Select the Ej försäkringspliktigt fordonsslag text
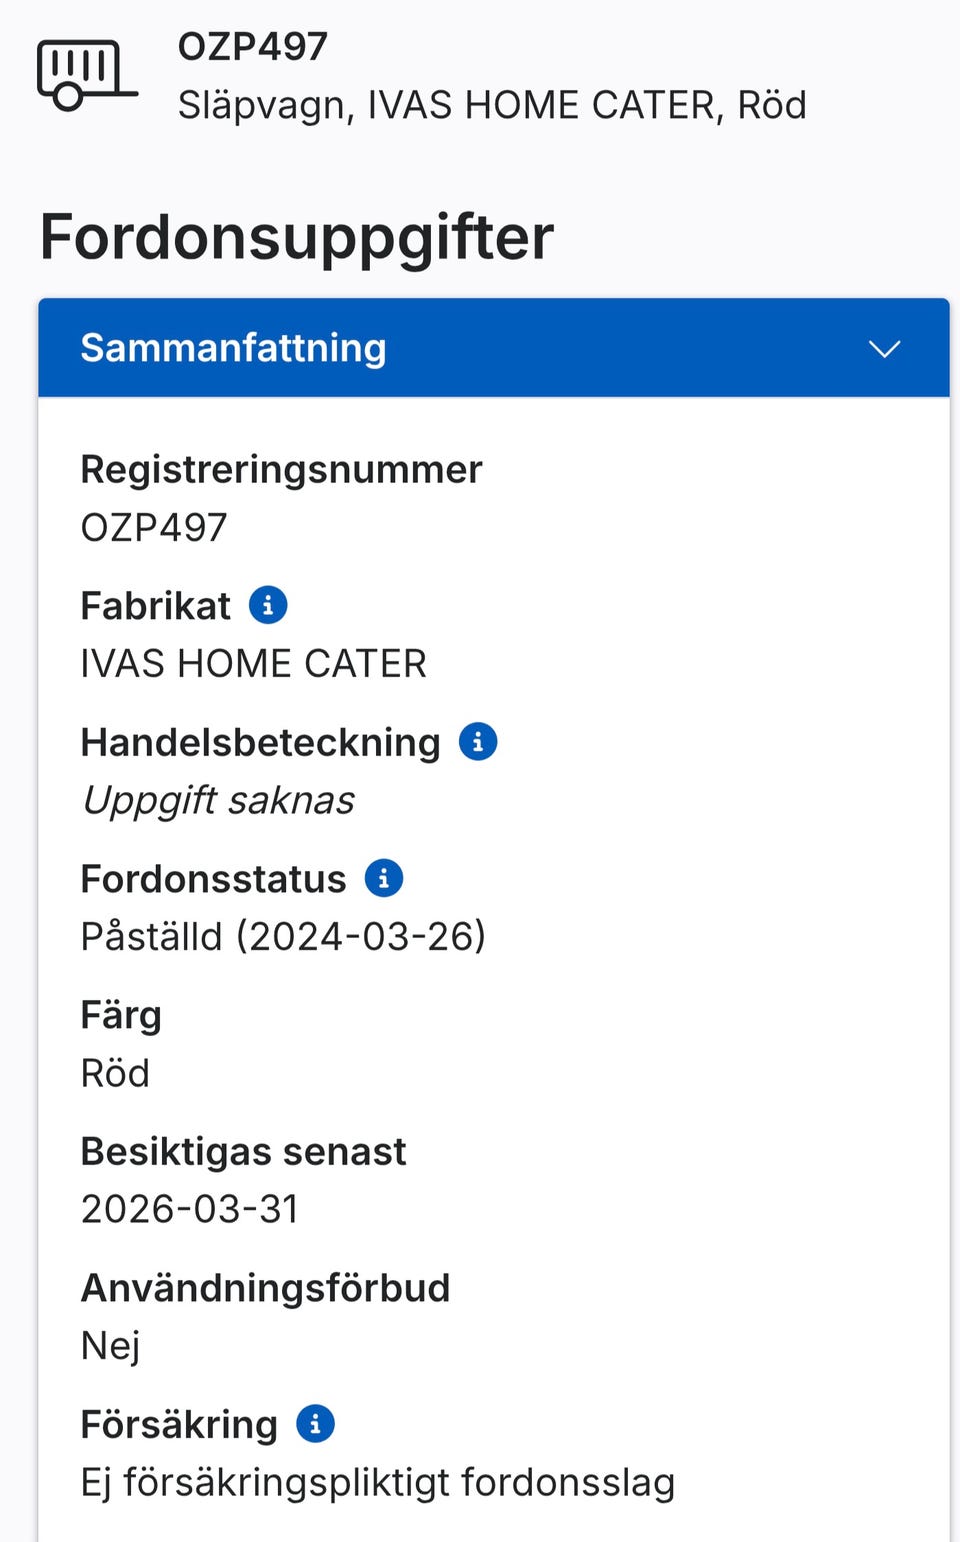The height and width of the screenshot is (1542, 960). click(377, 1482)
